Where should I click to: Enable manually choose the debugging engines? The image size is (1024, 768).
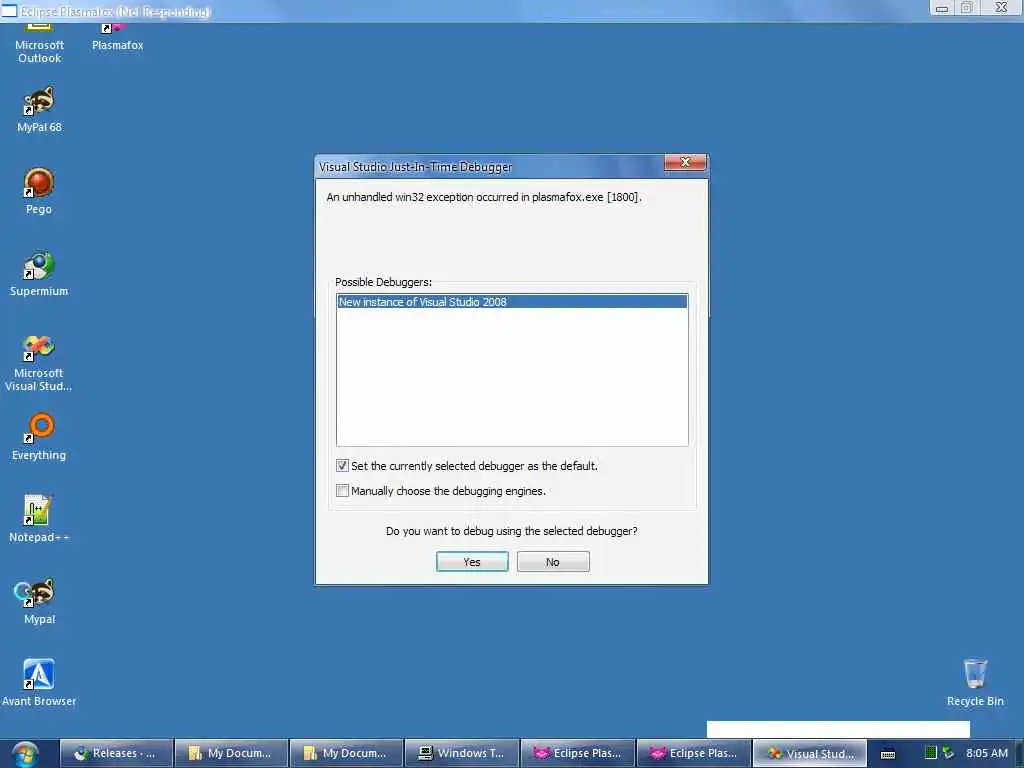342,490
